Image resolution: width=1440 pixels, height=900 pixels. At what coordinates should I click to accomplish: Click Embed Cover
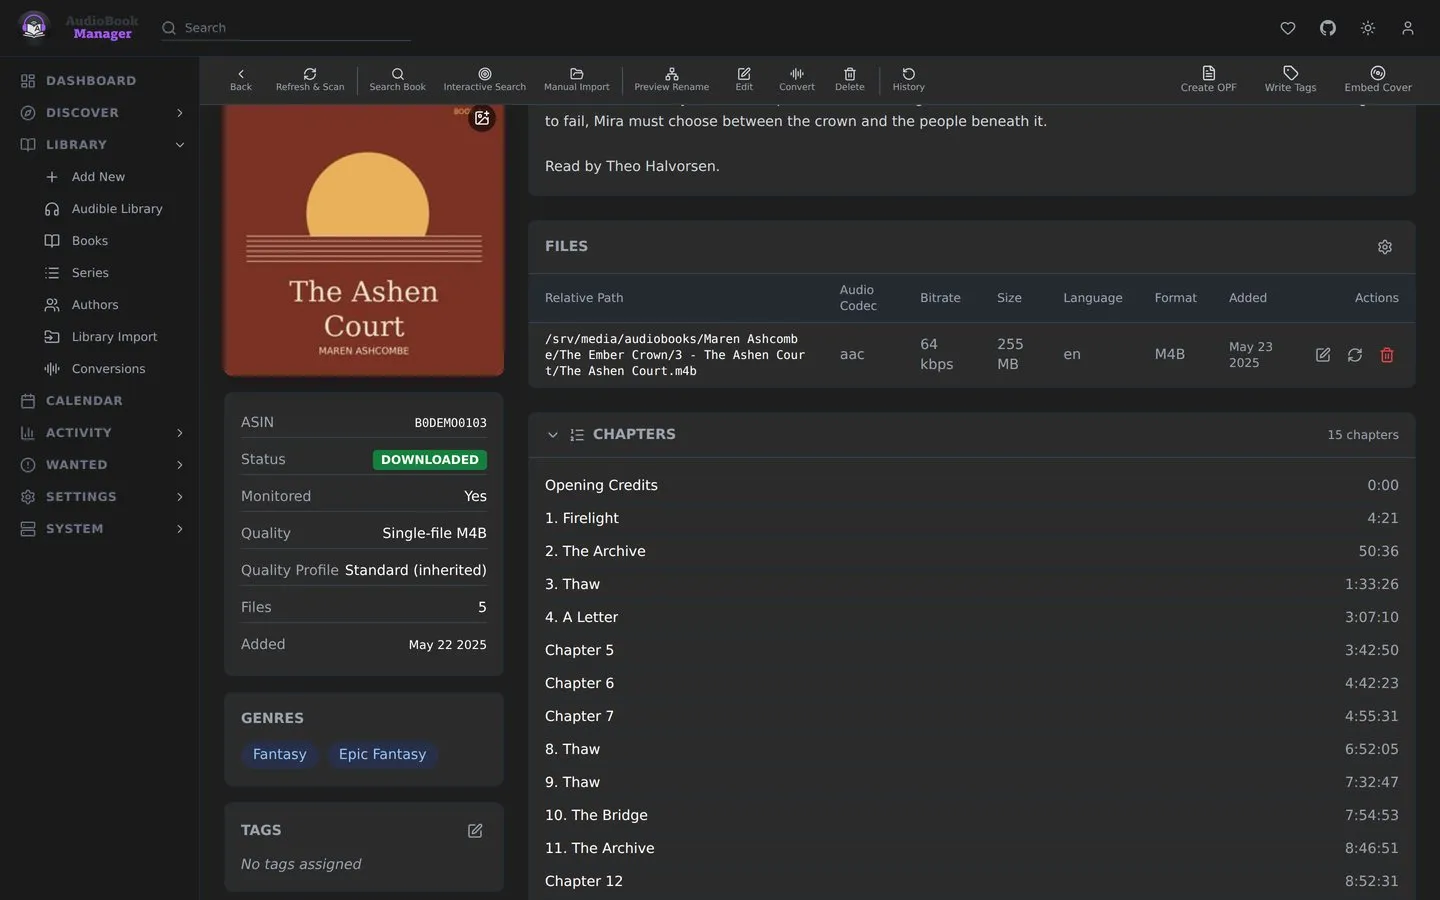(1378, 79)
